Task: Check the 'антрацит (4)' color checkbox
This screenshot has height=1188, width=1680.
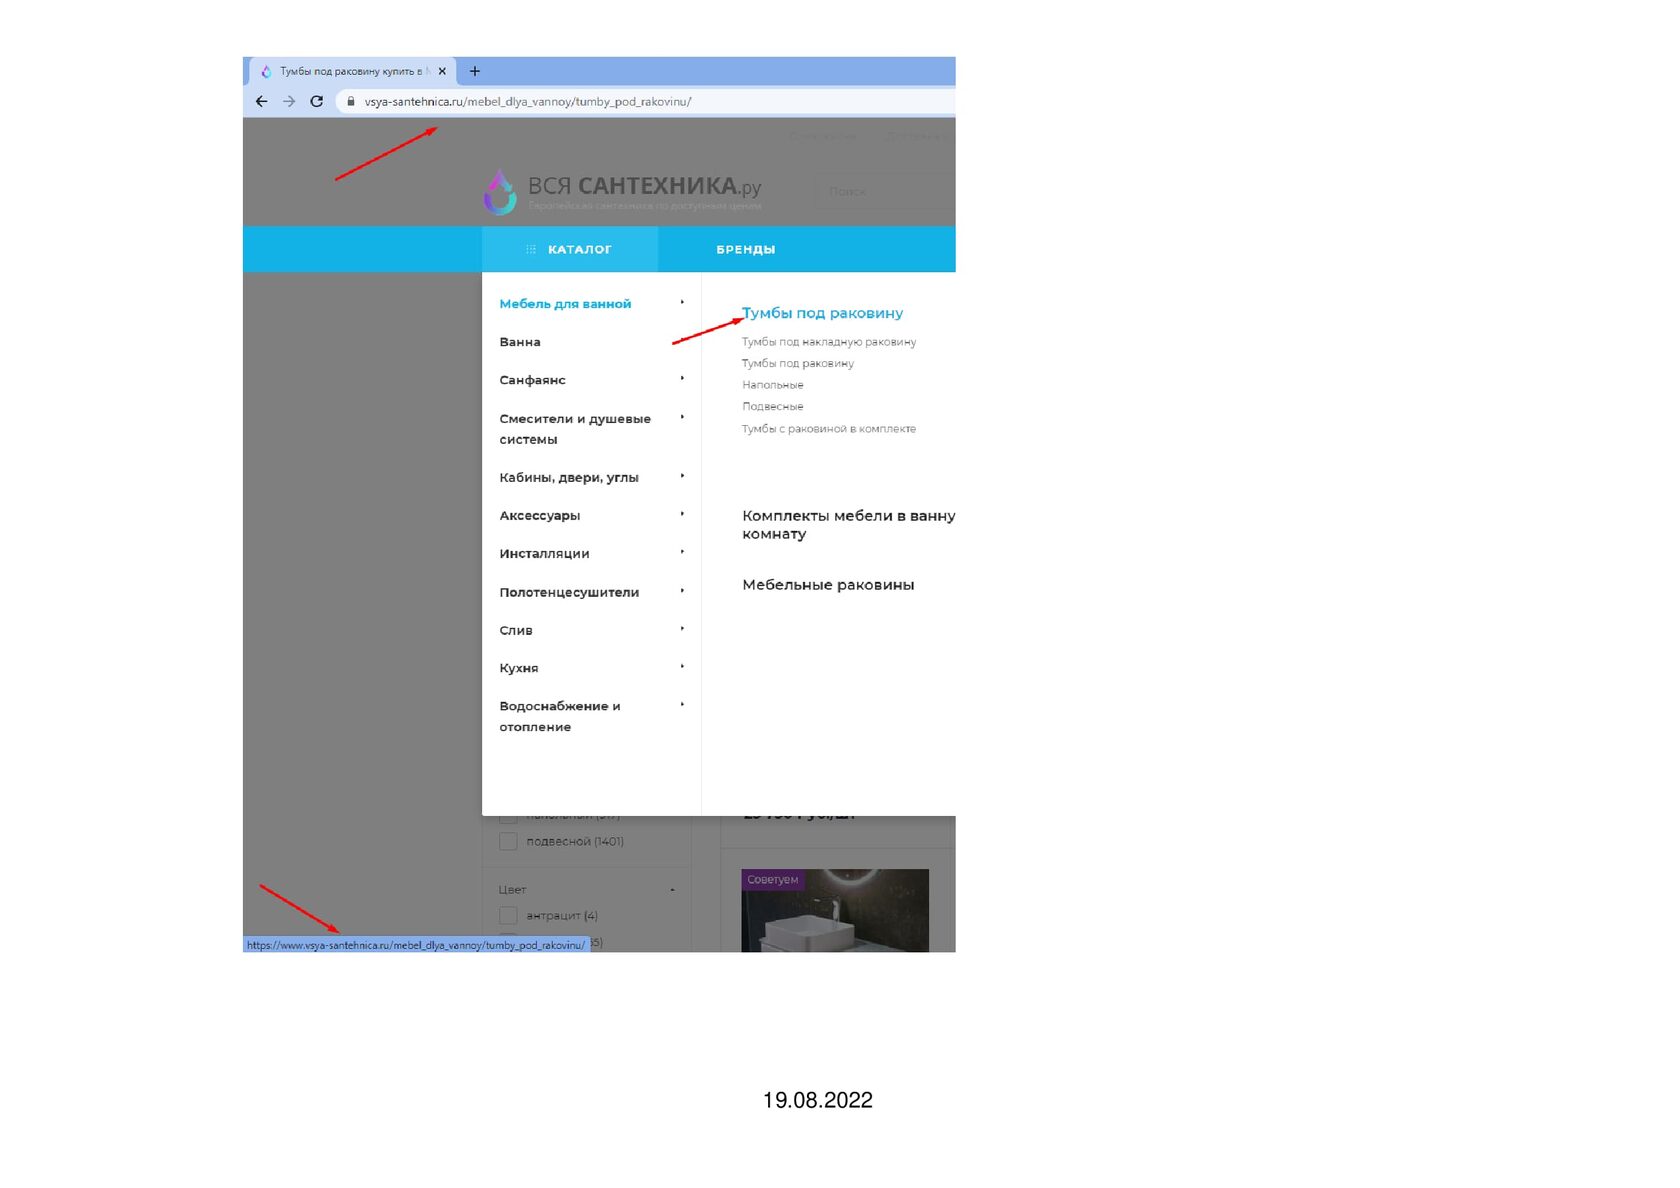Action: [x=508, y=916]
